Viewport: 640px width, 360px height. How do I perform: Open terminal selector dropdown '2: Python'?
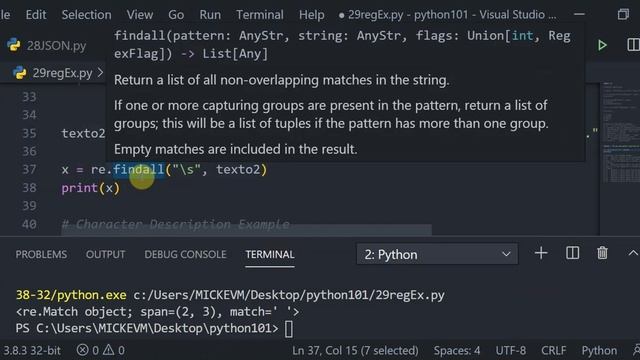point(437,254)
